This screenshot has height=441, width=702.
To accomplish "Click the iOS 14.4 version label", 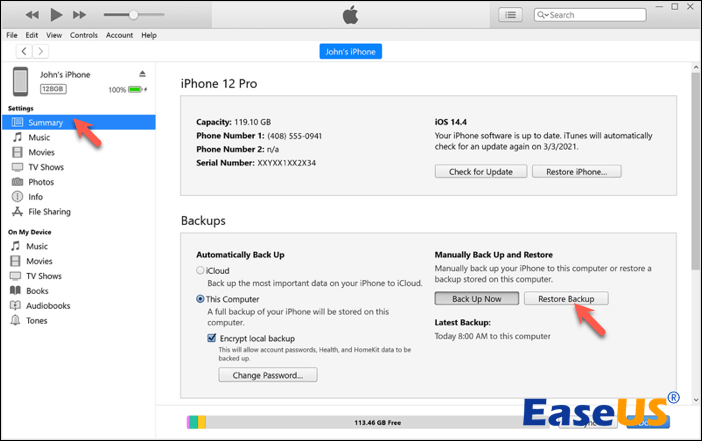I will point(450,122).
